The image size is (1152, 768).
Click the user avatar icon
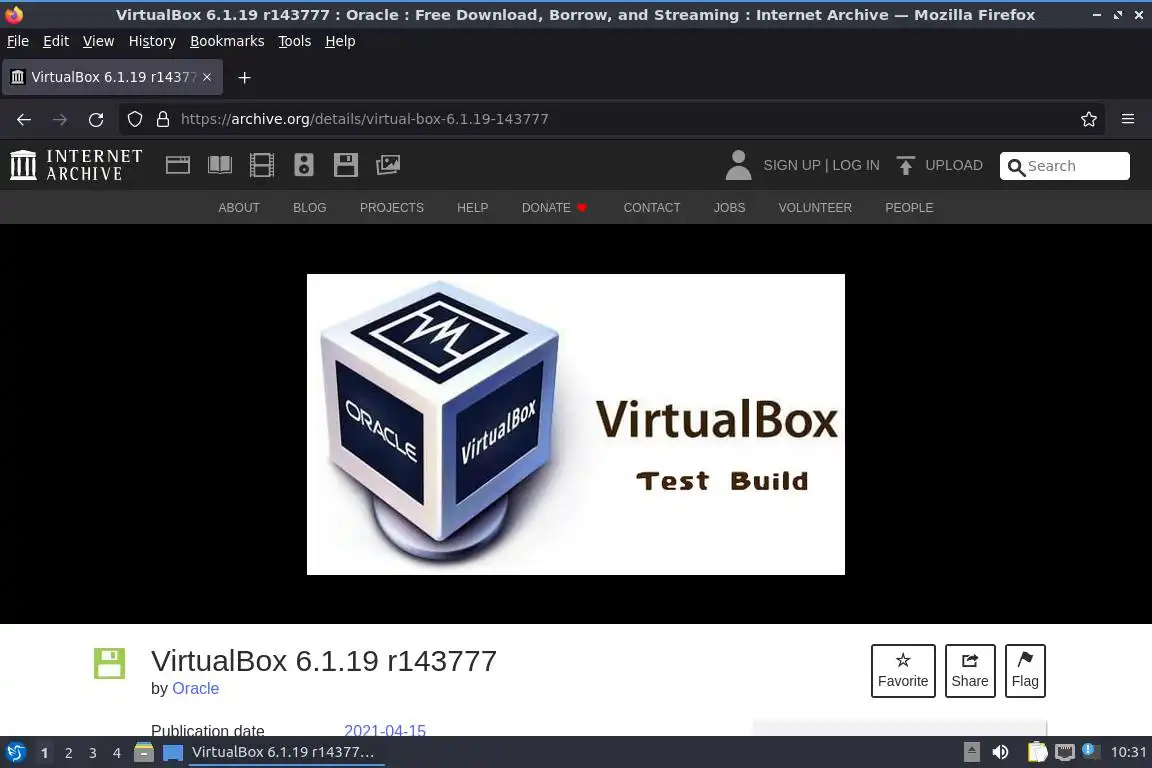tap(738, 165)
